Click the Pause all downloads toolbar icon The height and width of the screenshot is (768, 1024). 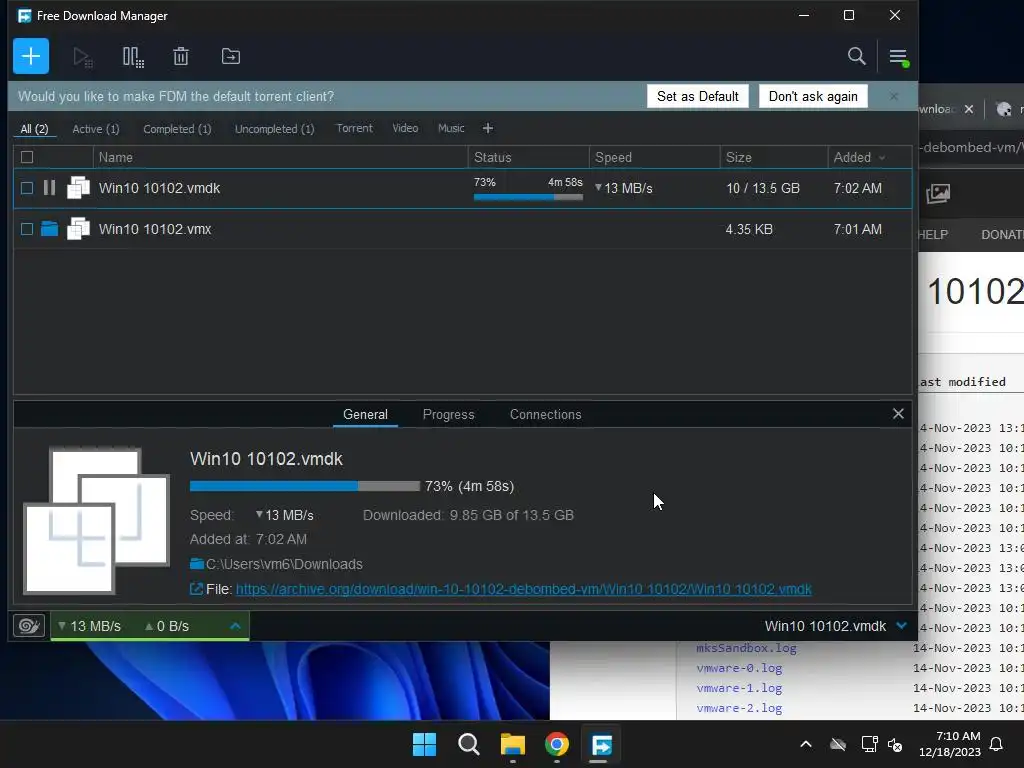pyautogui.click(x=133, y=57)
